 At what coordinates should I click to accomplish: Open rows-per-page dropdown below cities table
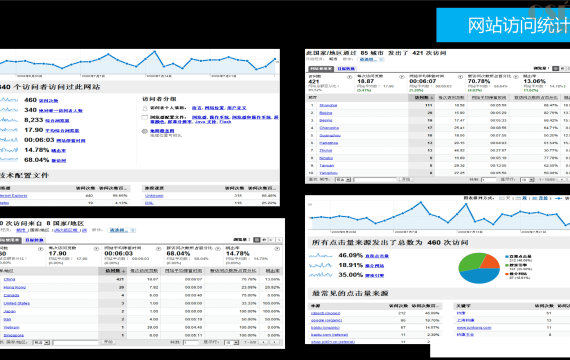click(527, 180)
